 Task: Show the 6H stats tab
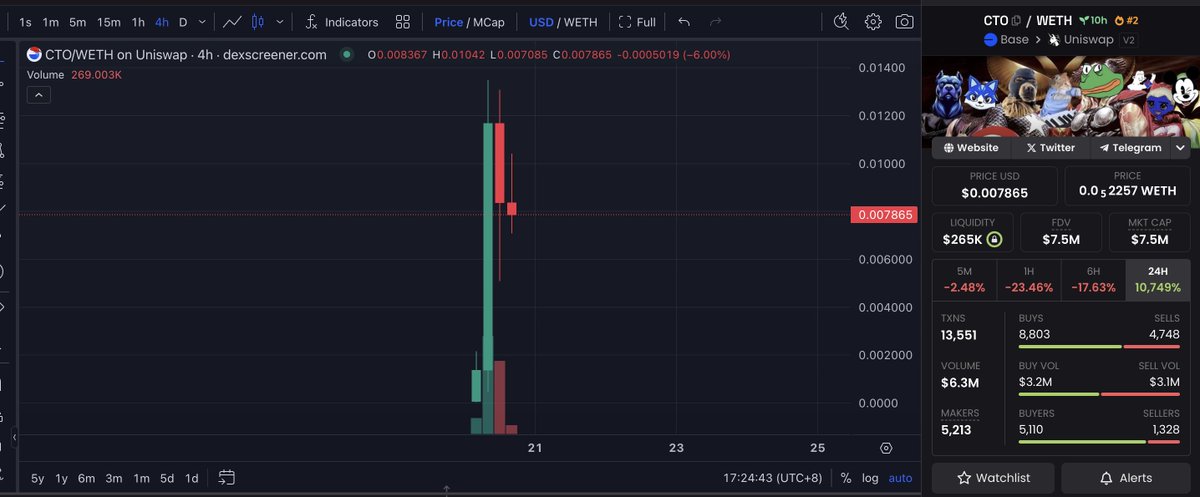[1094, 279]
